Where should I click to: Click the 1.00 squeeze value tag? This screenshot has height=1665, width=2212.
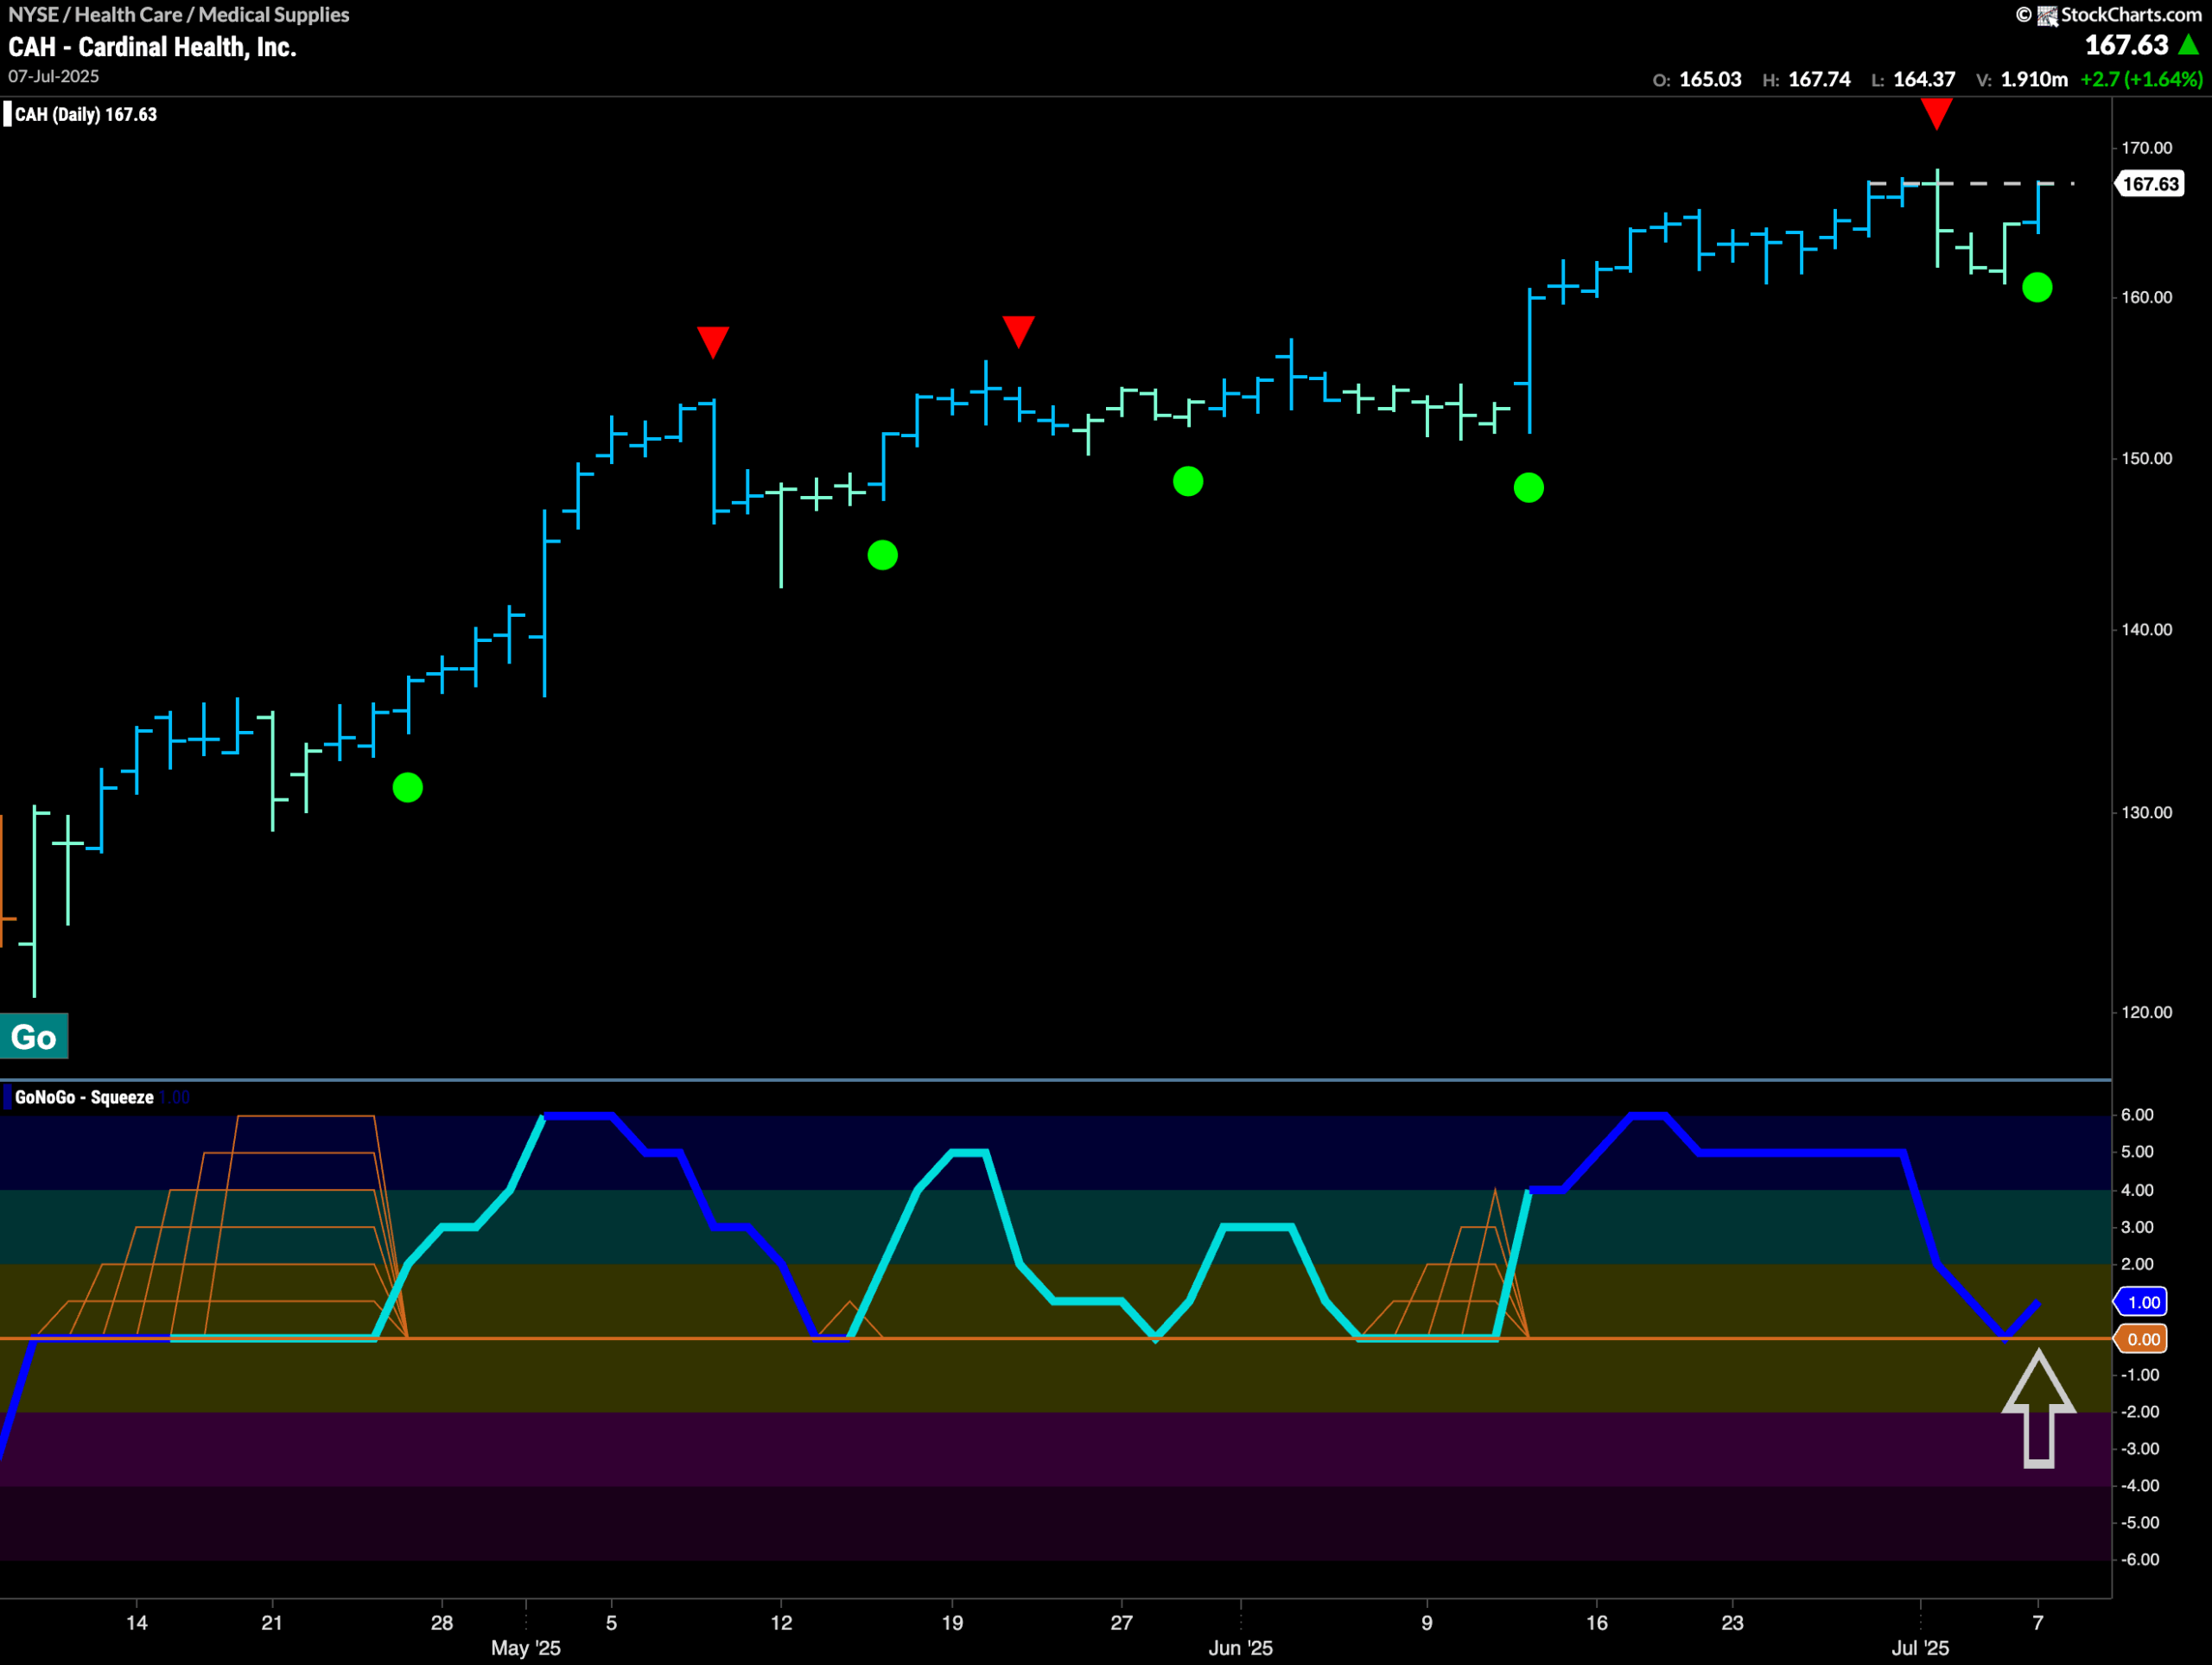[x=2142, y=1302]
